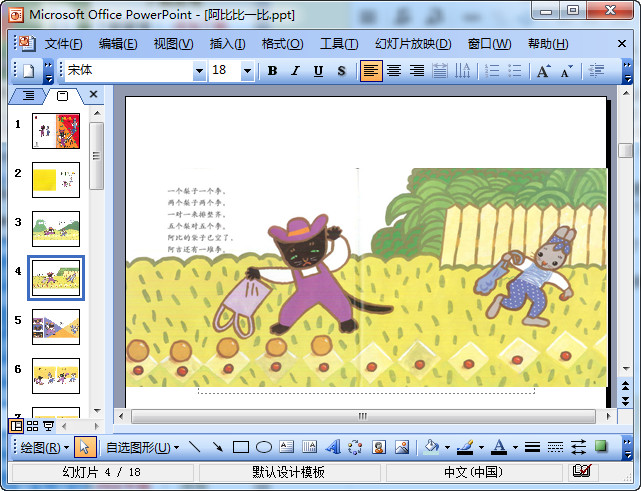Viewport: 641px width, 491px height.
Task: Open the 文件(F) menu
Action: pos(63,44)
